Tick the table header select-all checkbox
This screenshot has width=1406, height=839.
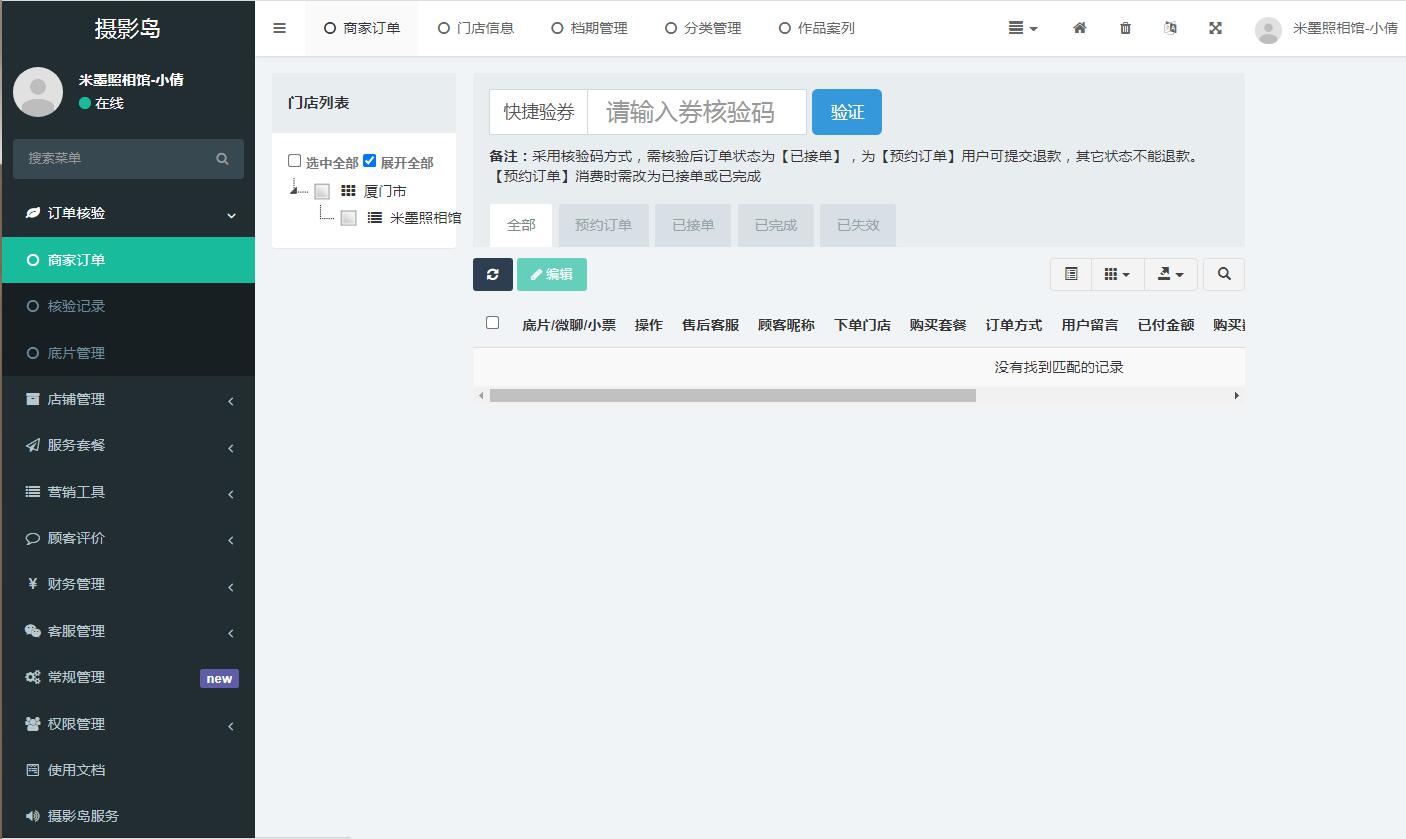point(492,322)
